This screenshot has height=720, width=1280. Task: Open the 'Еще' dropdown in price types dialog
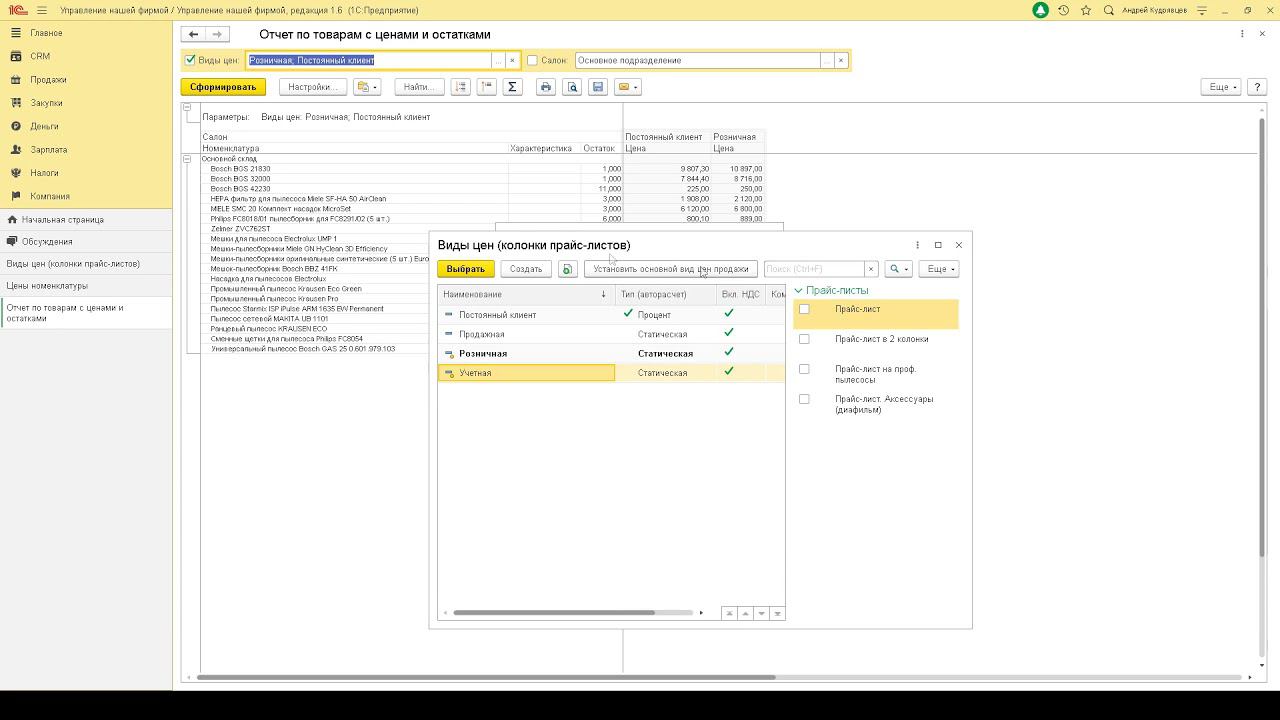tap(939, 269)
